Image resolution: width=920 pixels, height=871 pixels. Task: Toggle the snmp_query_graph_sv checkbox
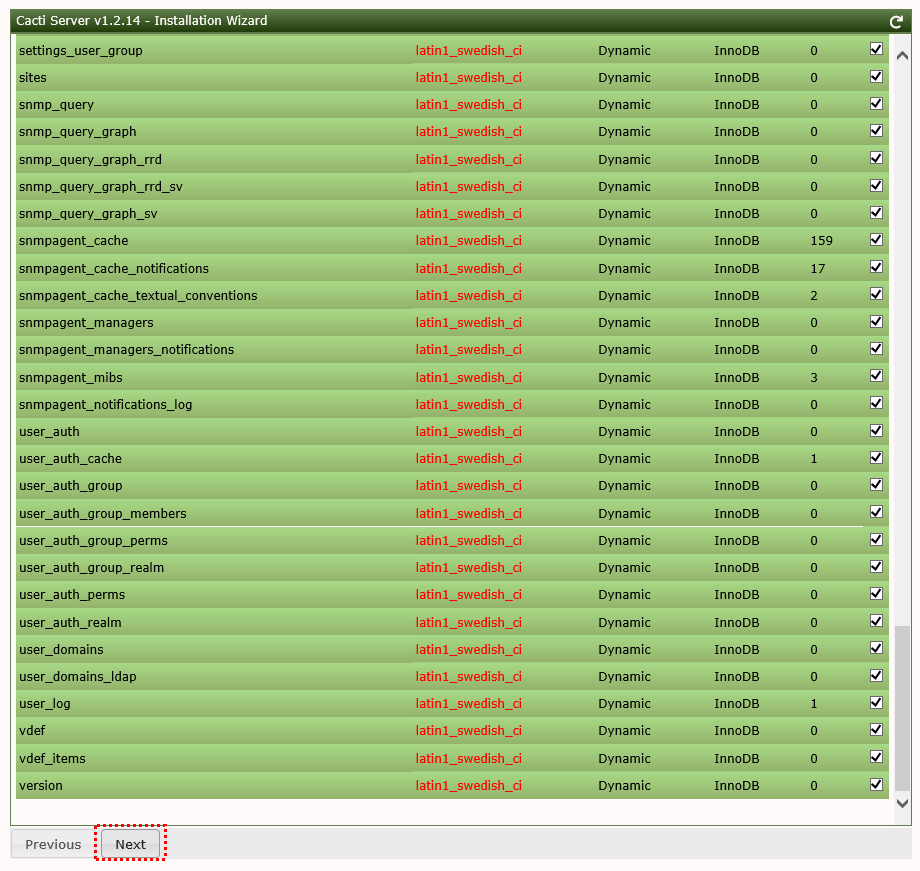[876, 212]
